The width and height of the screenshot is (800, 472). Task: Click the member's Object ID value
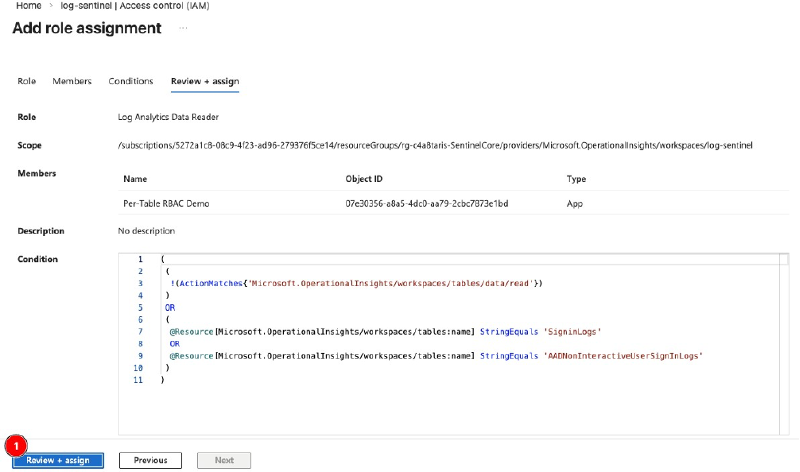pos(427,204)
